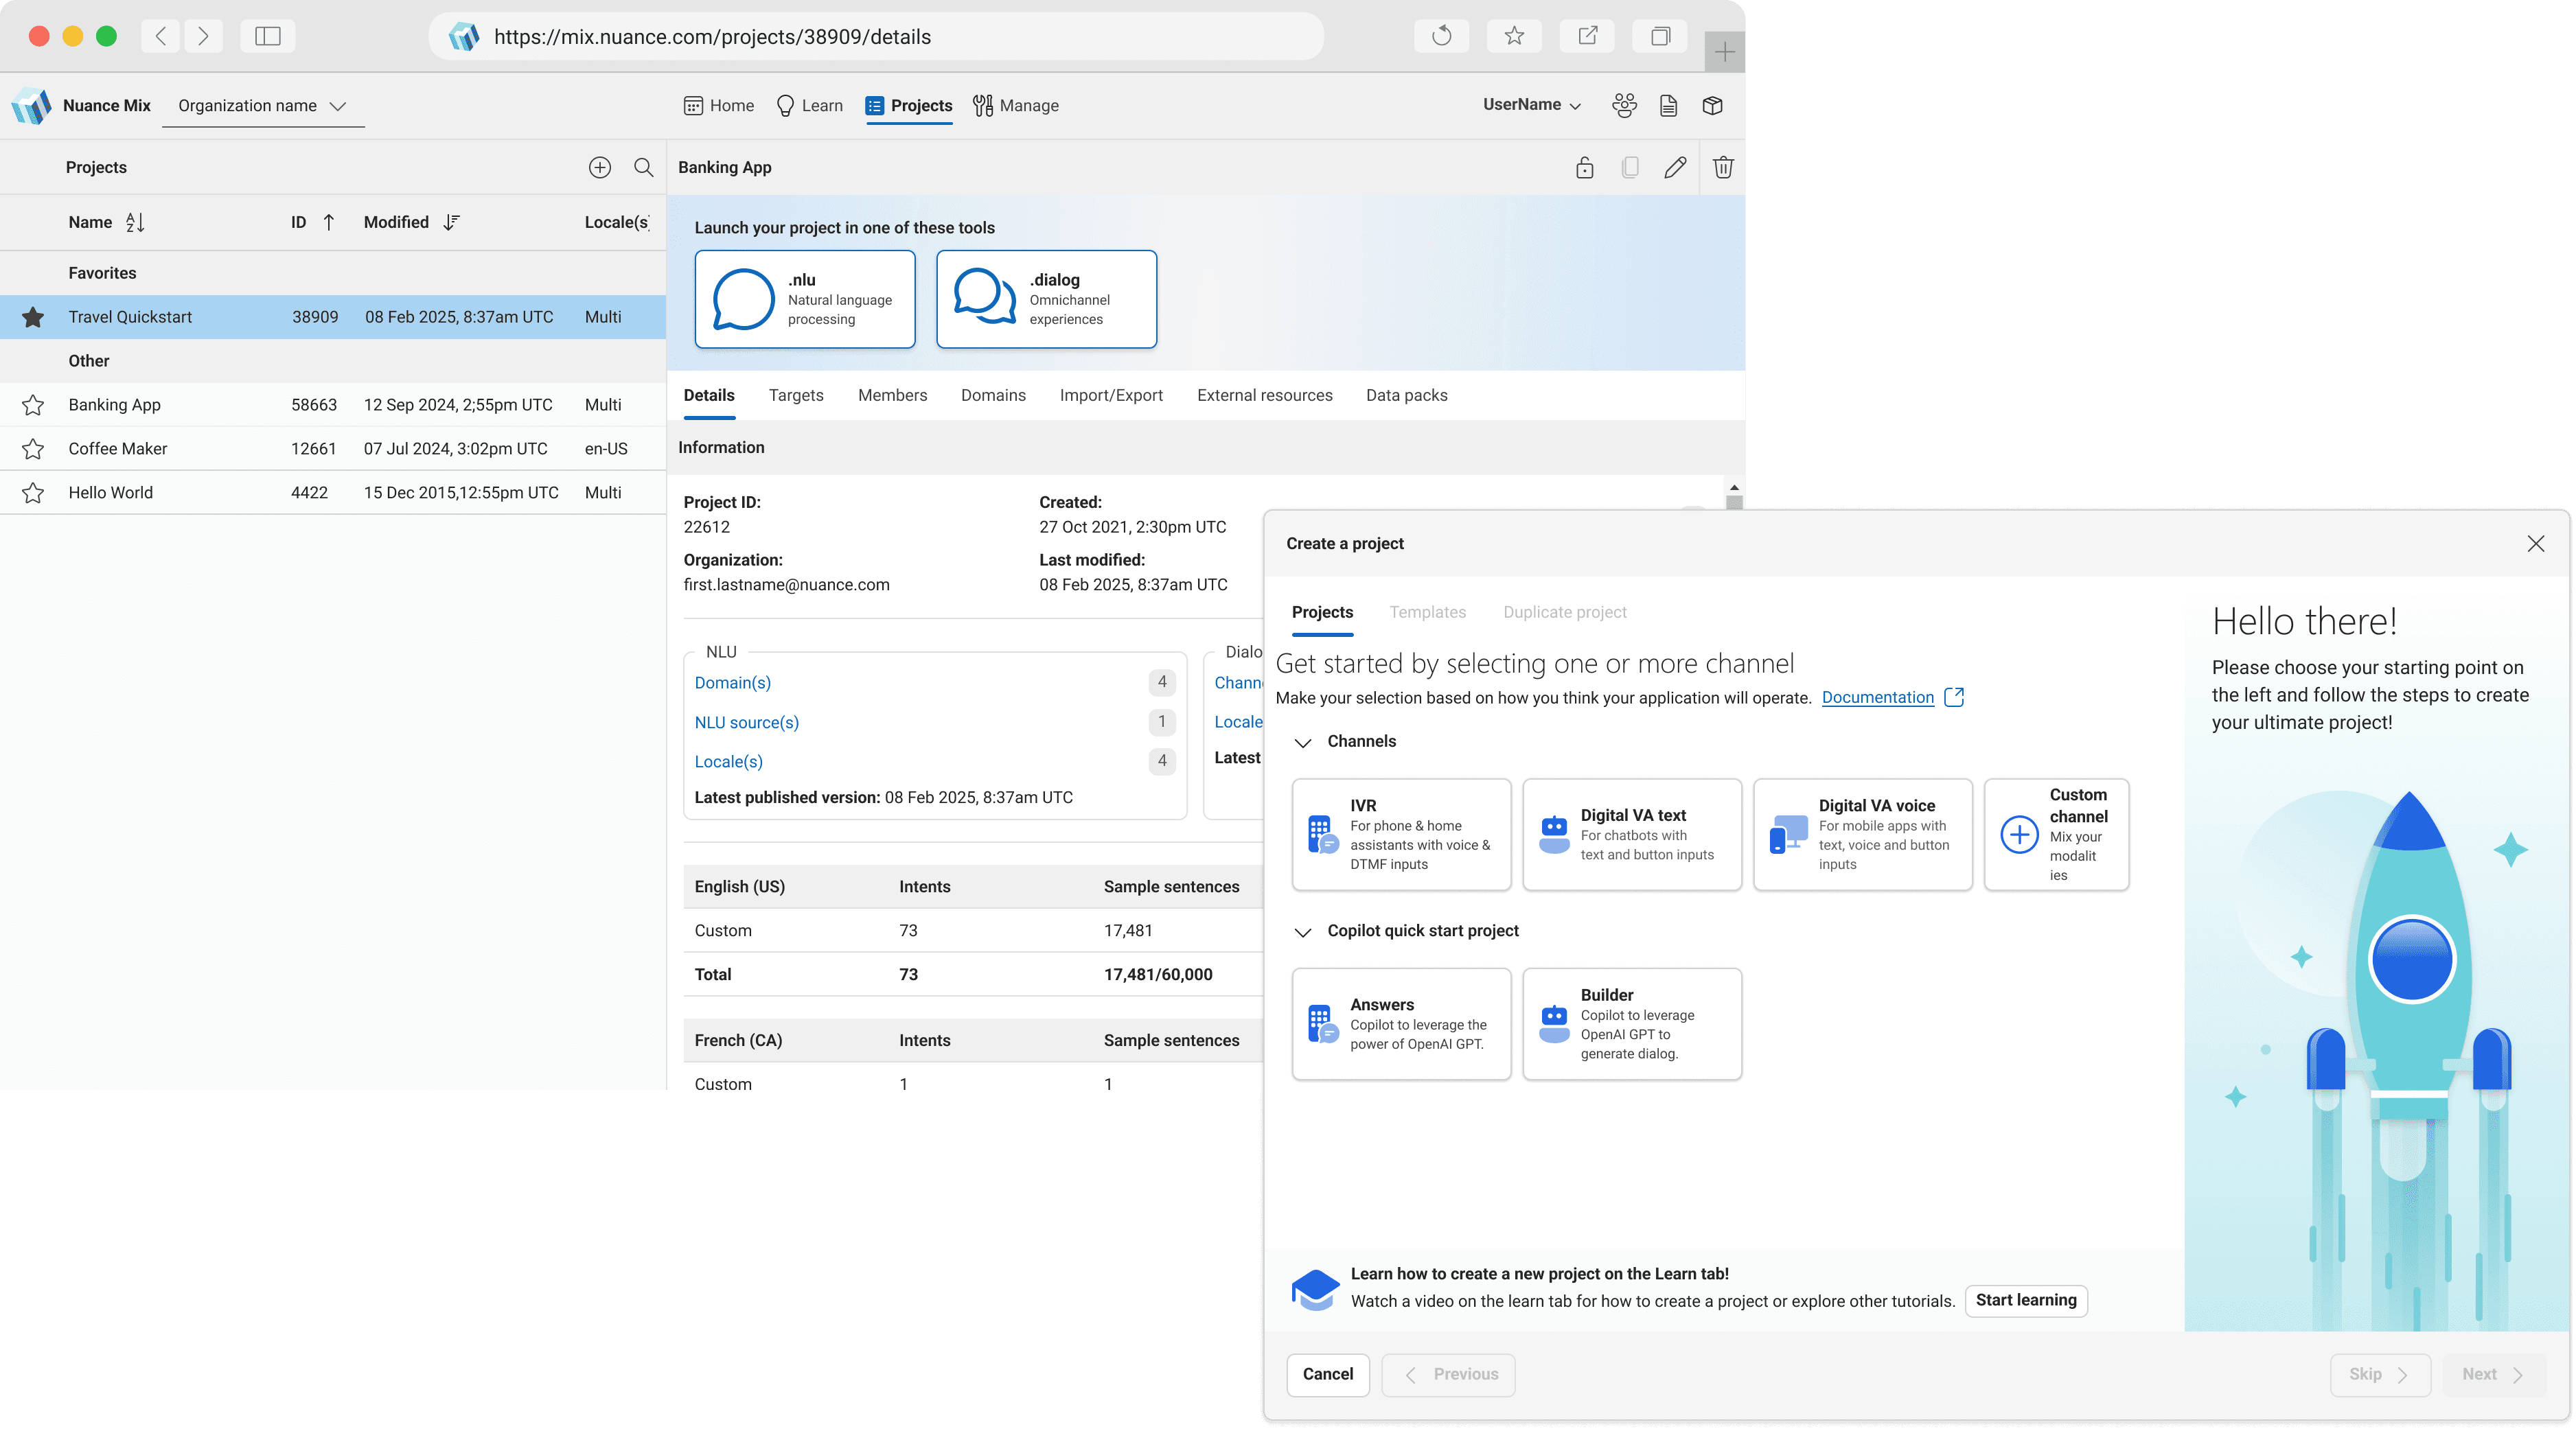Viewport: 2576px width, 1429px height.
Task: Click the edit project pencil icon
Action: pyautogui.click(x=1675, y=167)
